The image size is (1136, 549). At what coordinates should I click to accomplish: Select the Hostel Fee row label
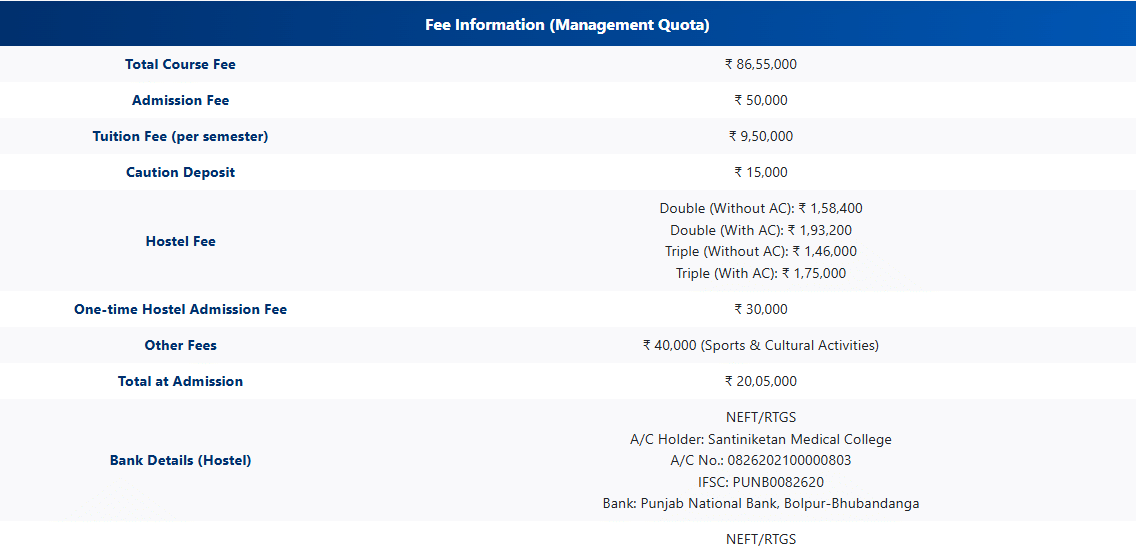coord(180,241)
